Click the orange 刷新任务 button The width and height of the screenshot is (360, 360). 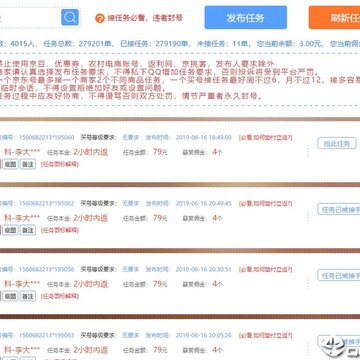[334, 18]
